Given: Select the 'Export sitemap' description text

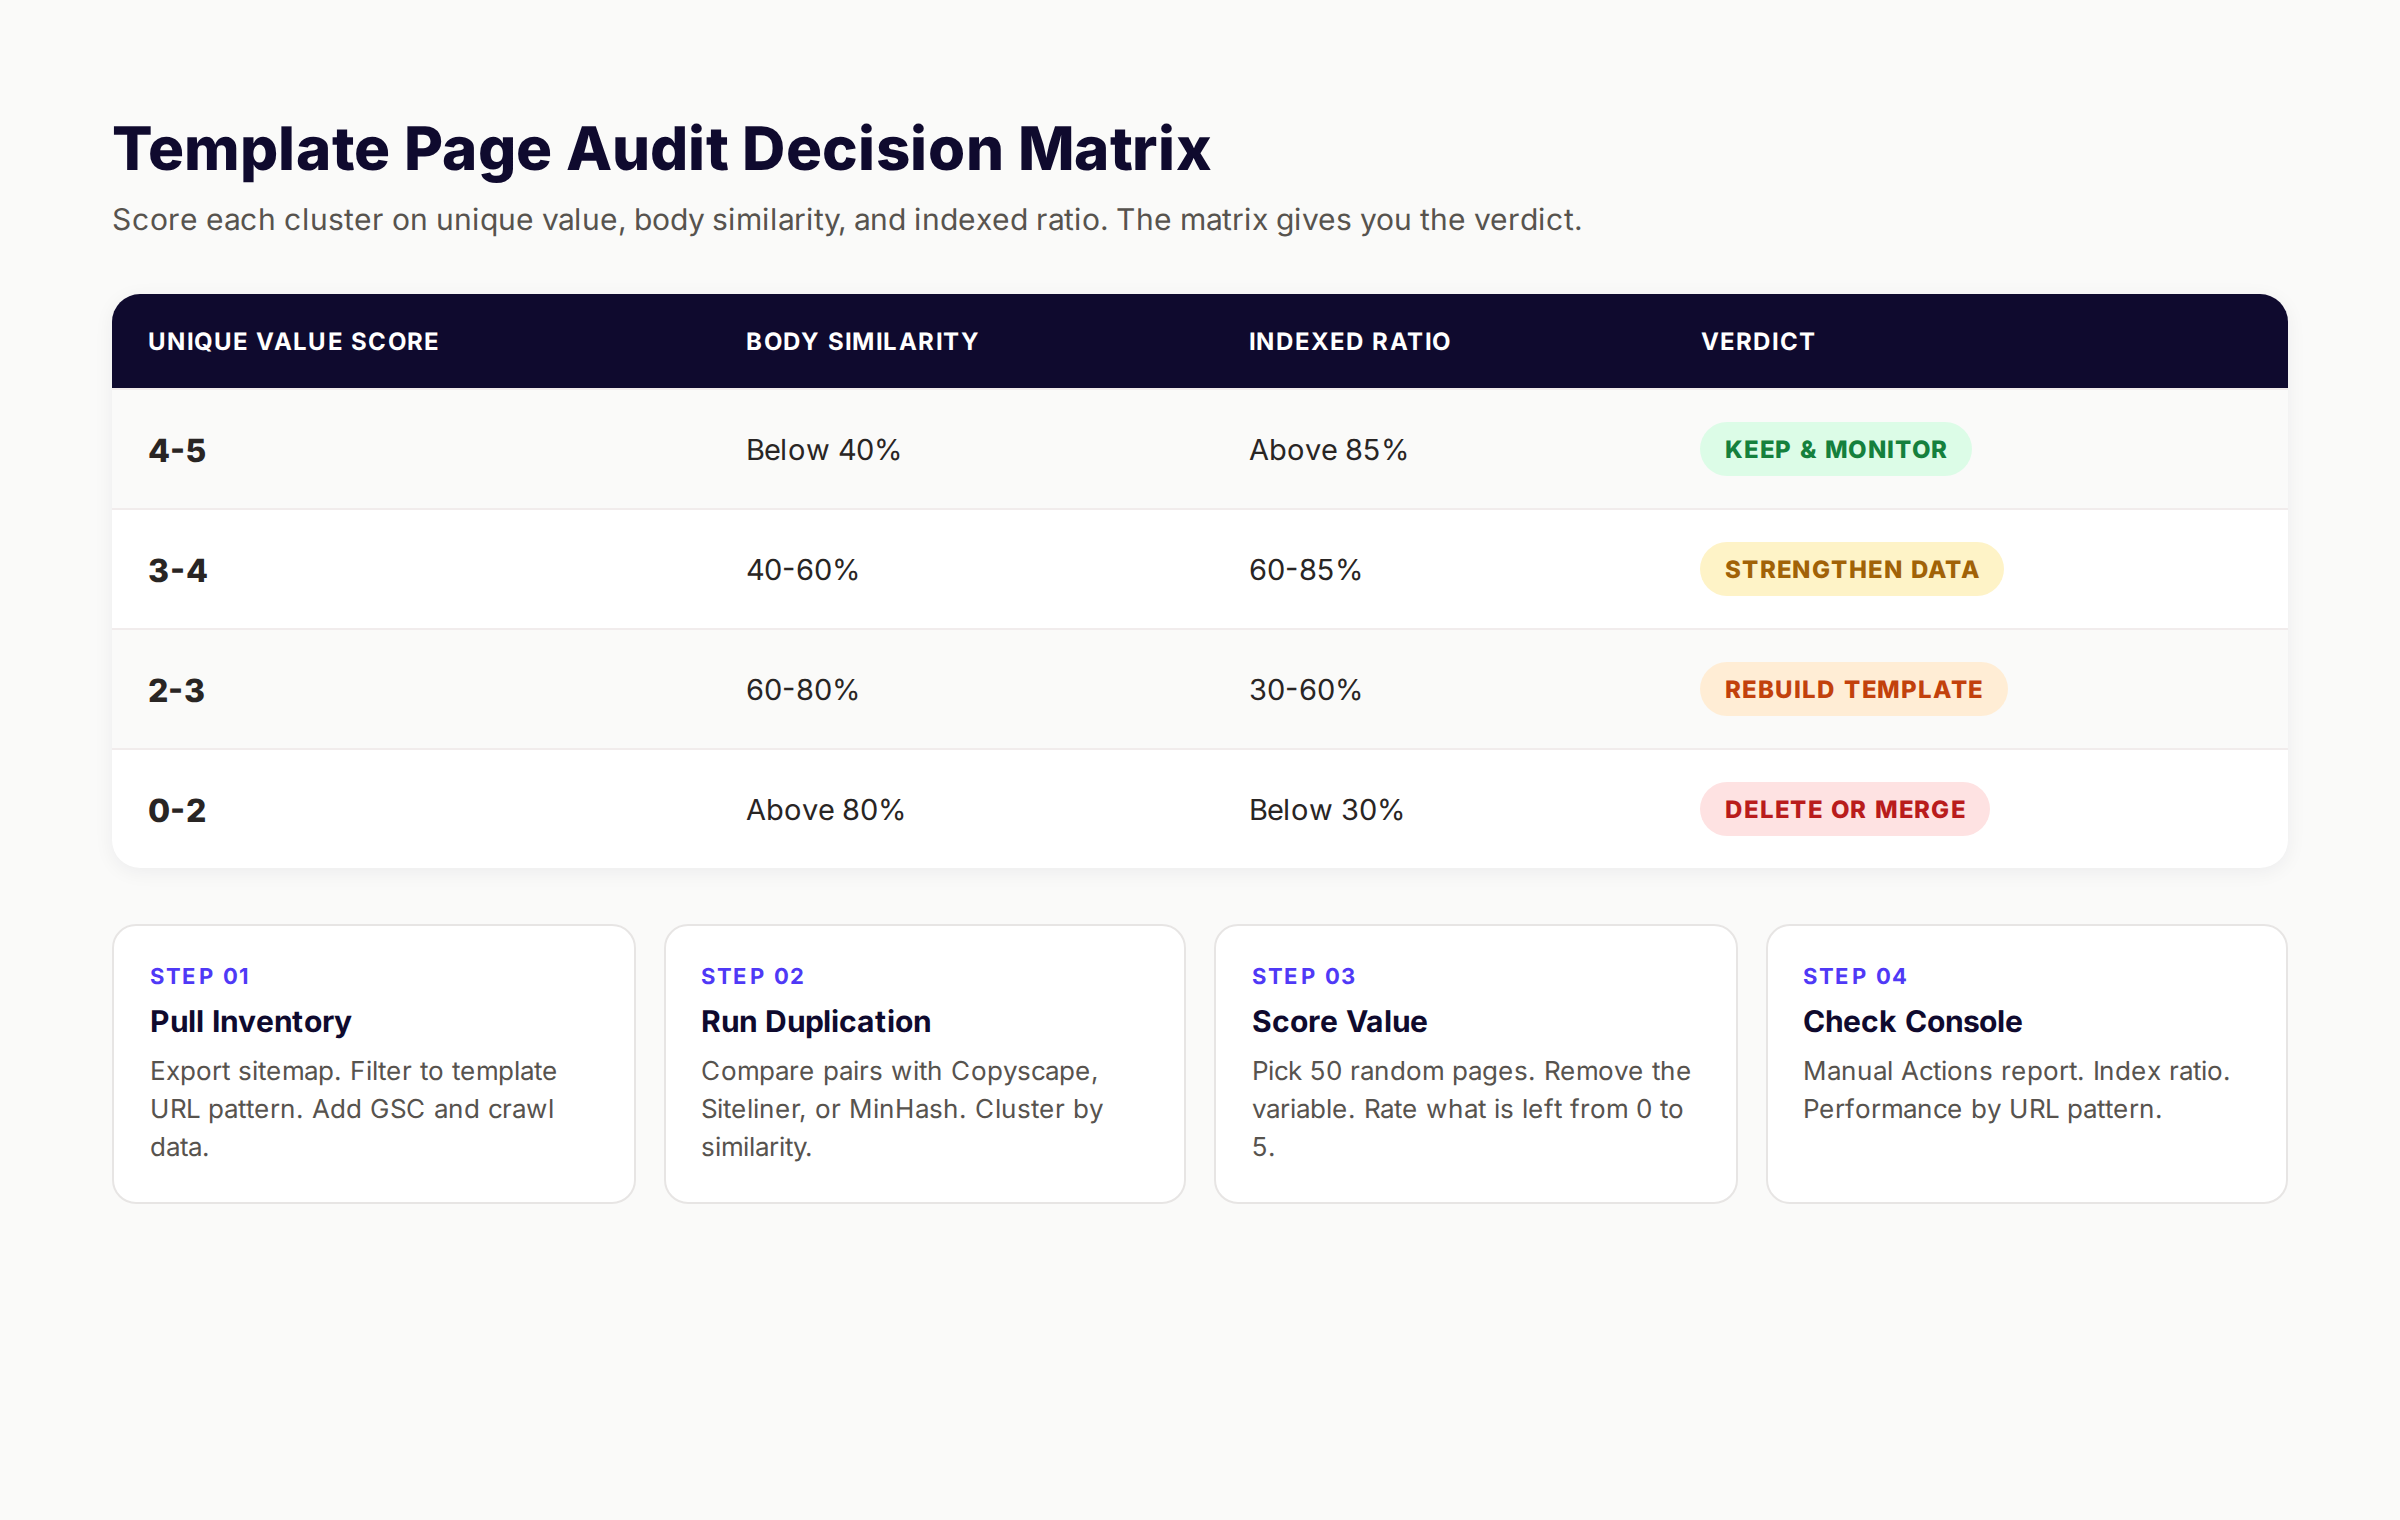Looking at the screenshot, I should 354,1109.
